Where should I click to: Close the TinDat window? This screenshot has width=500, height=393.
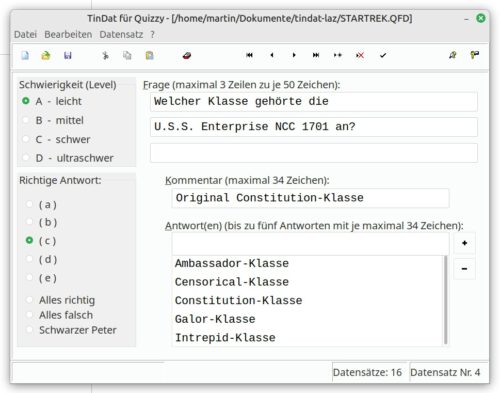(481, 18)
